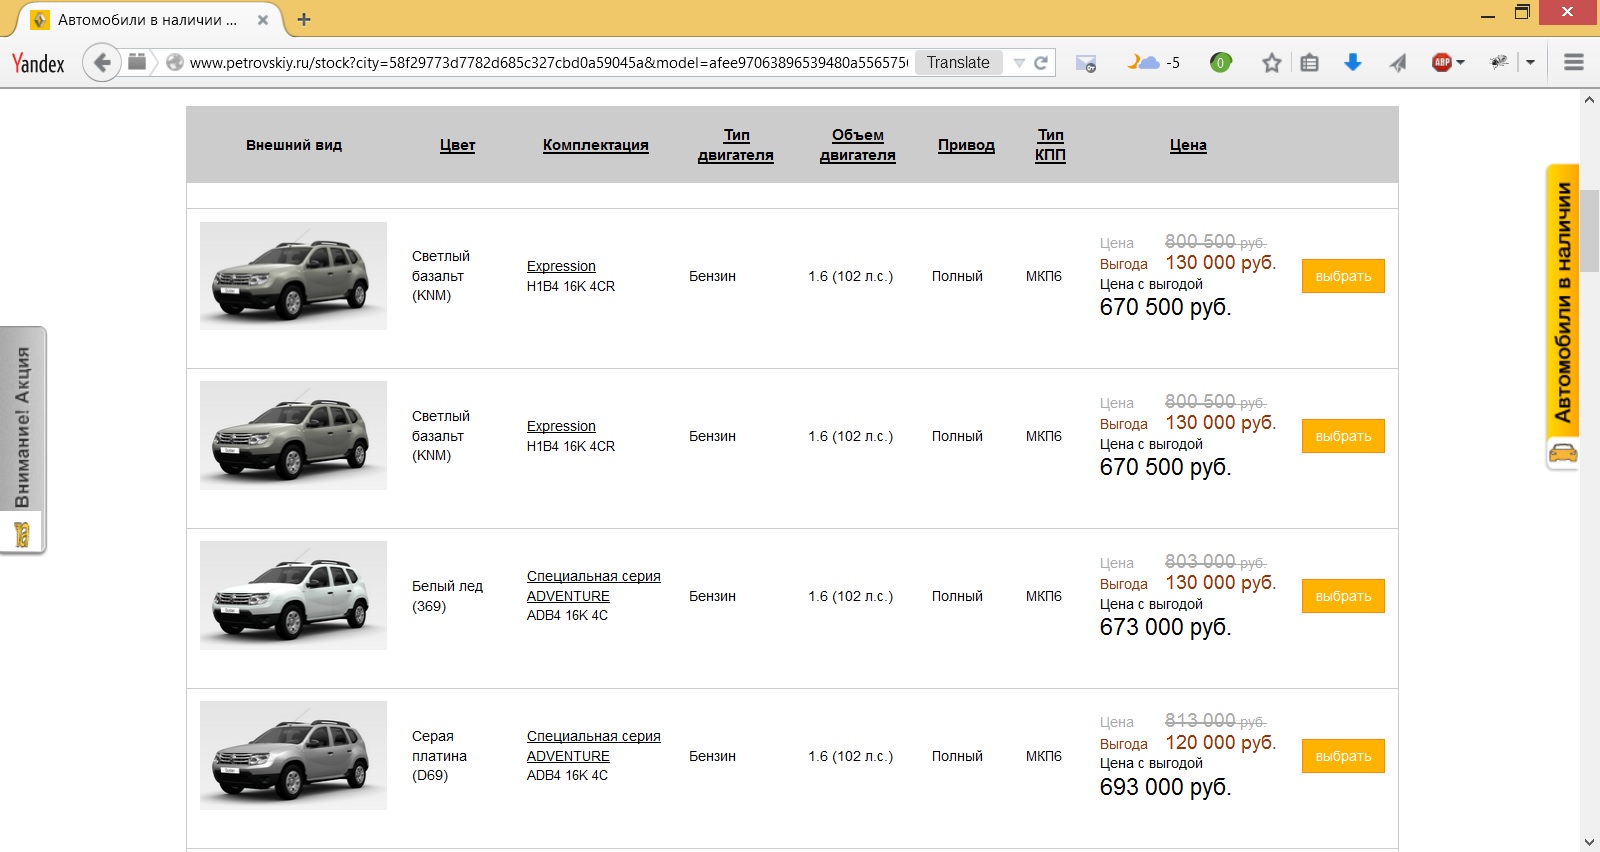1600x852 pixels.
Task: Select the Белый лед (369) color text
Action: coord(447,596)
